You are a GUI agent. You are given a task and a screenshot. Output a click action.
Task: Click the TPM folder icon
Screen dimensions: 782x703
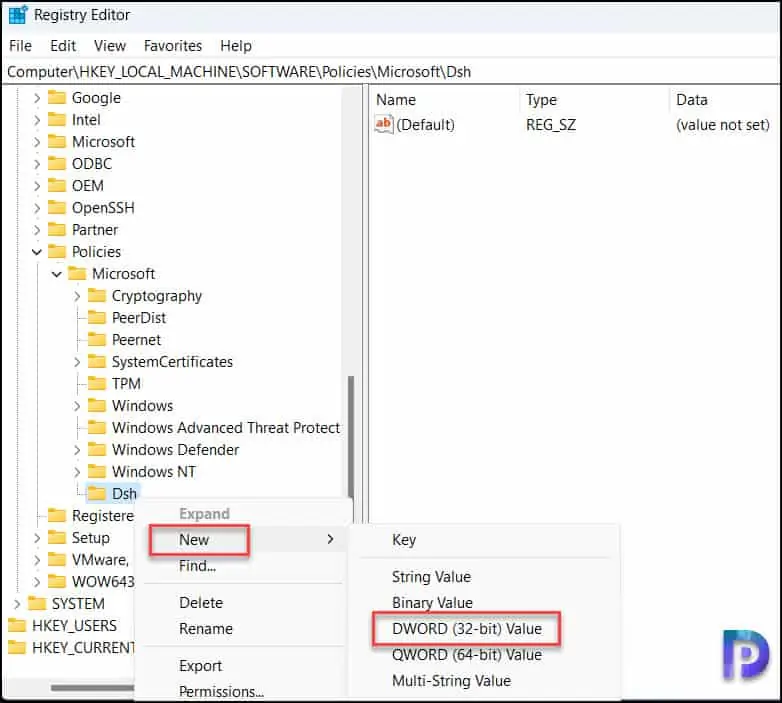pyautogui.click(x=97, y=383)
